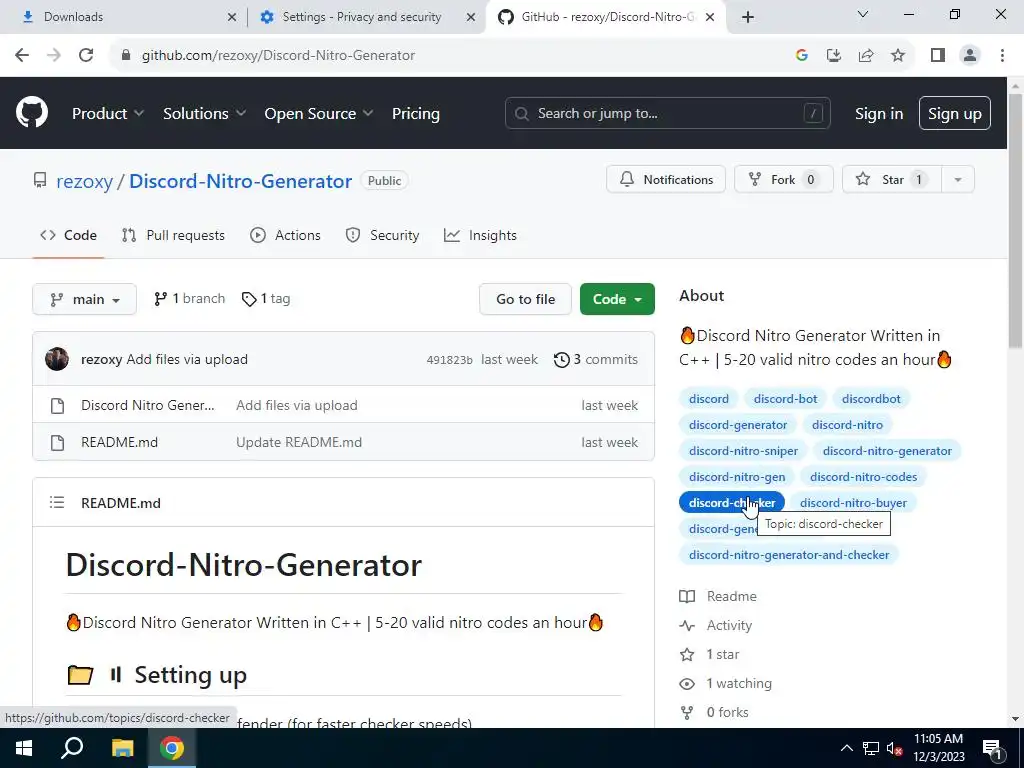Expand the Product menu
The height and width of the screenshot is (768, 1024).
point(108,114)
